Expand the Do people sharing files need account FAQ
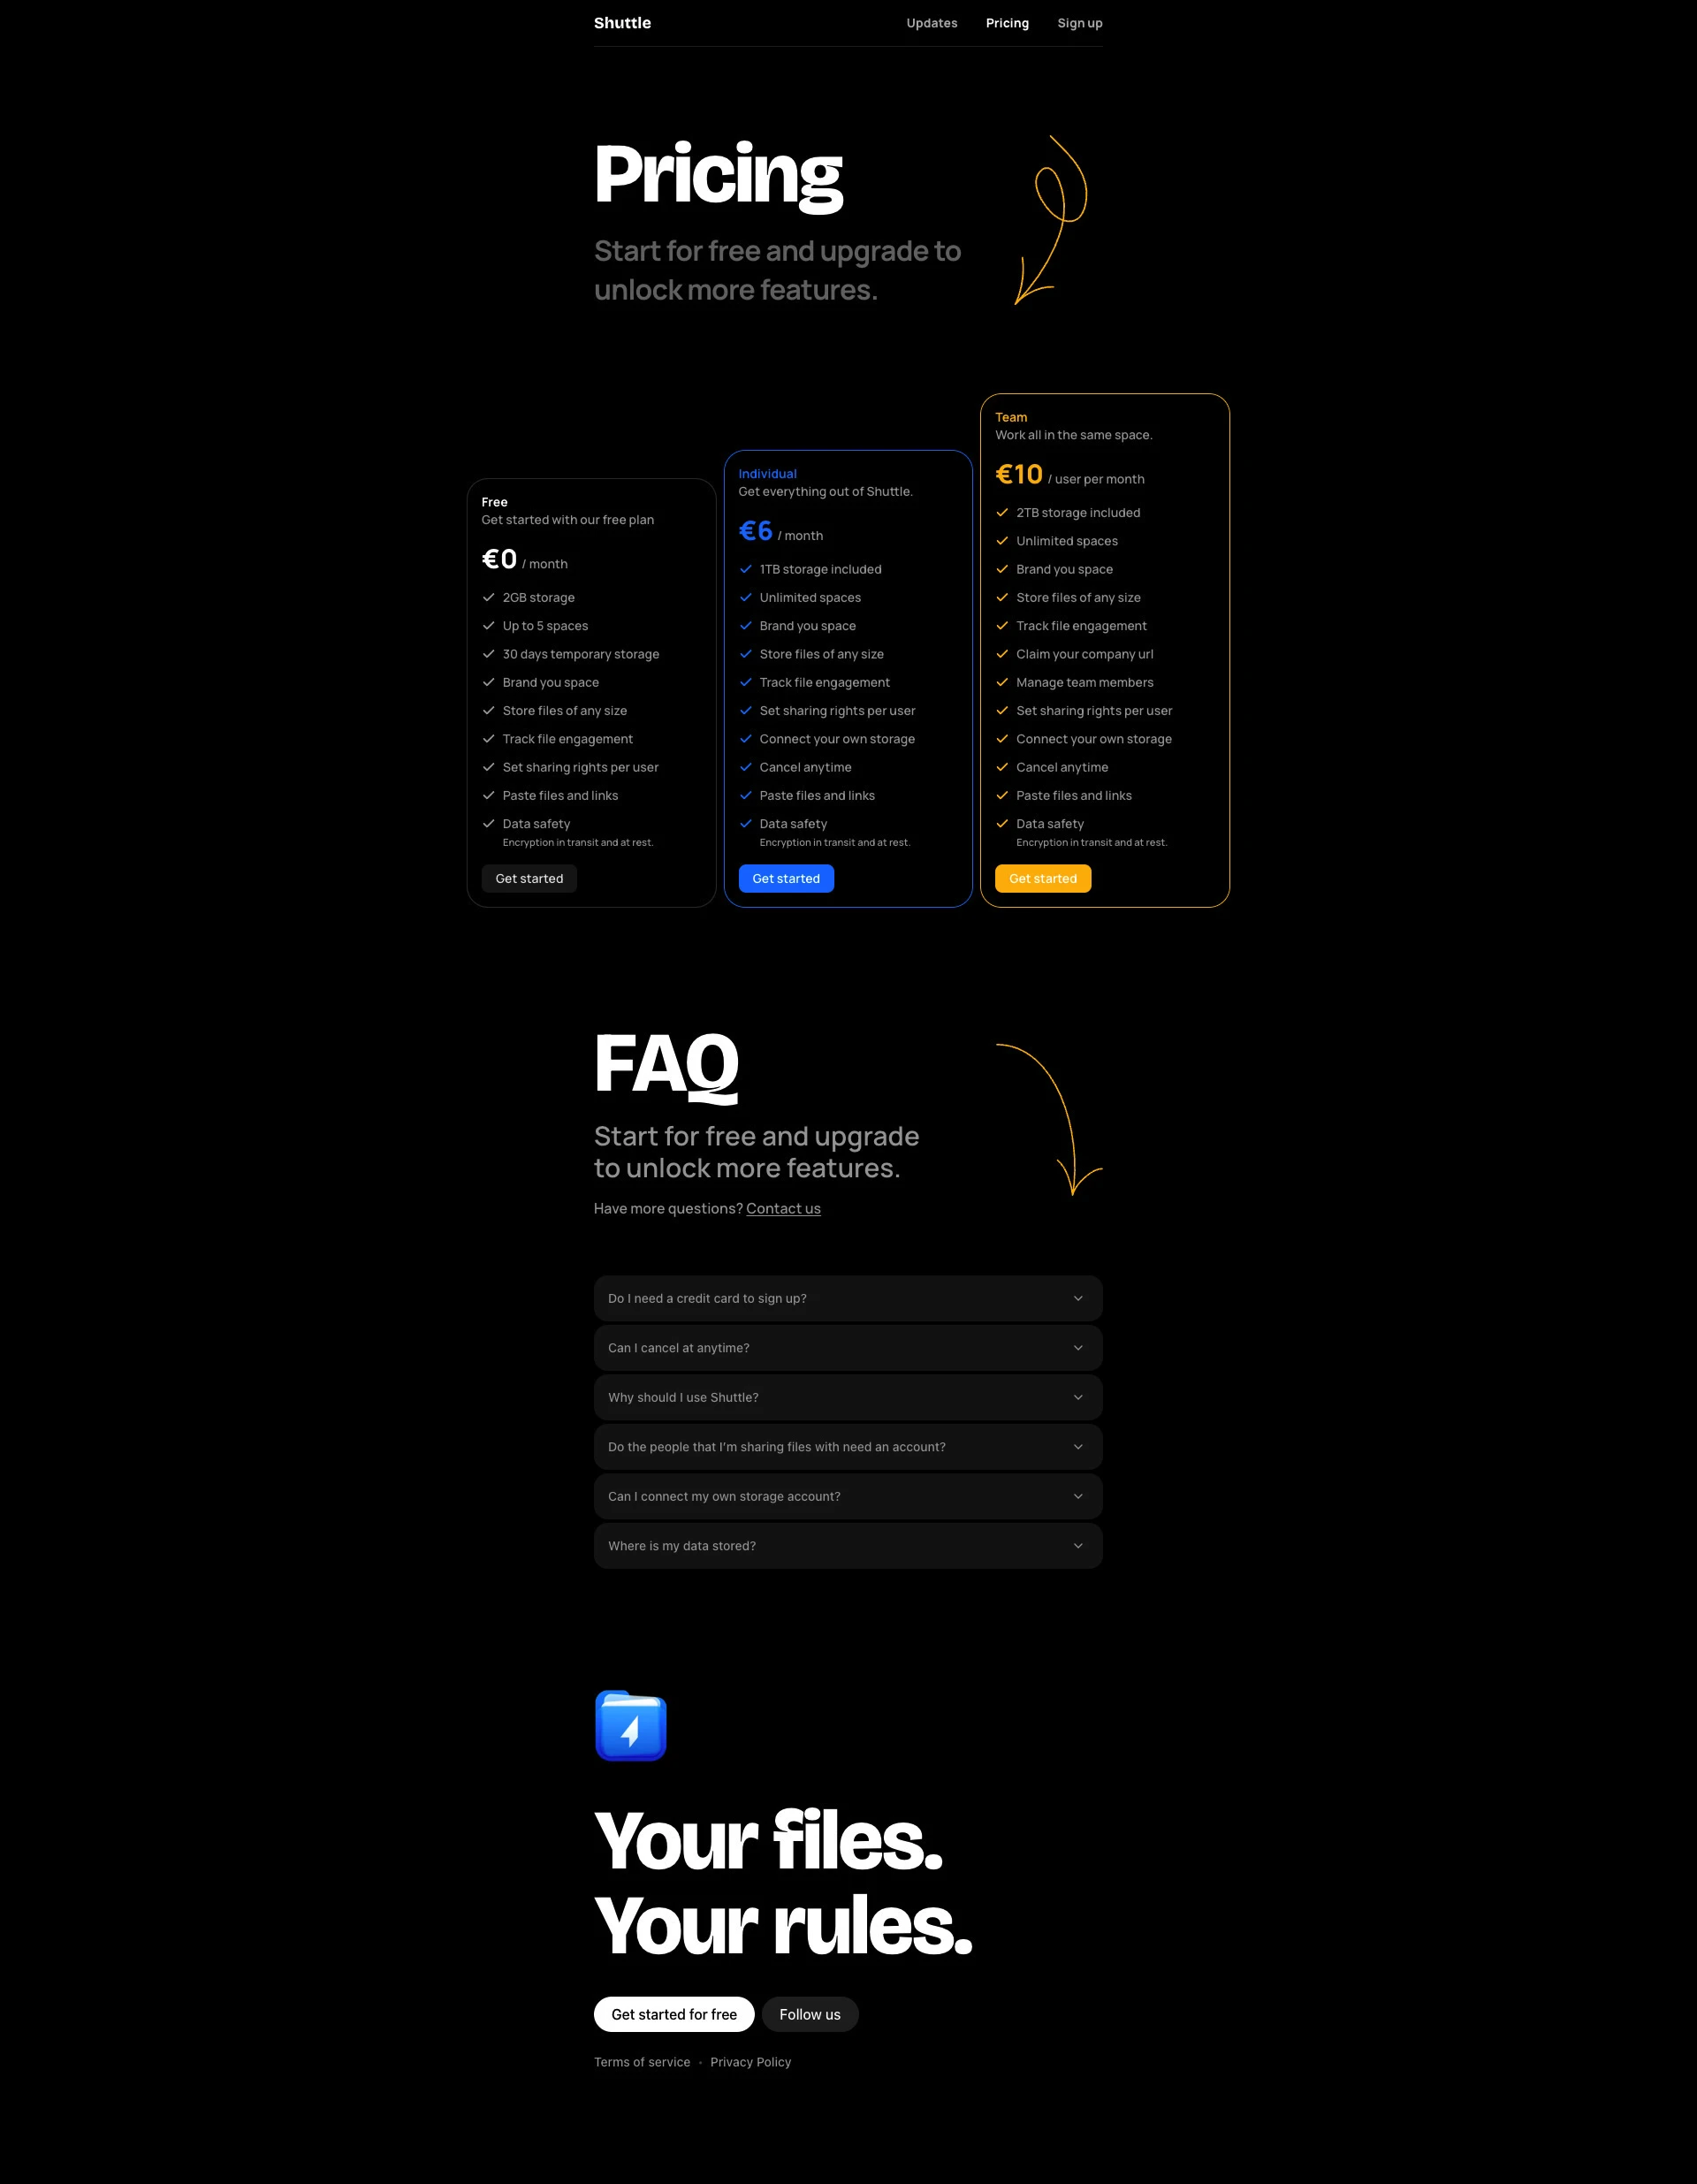Image resolution: width=1697 pixels, height=2184 pixels. coord(848,1447)
